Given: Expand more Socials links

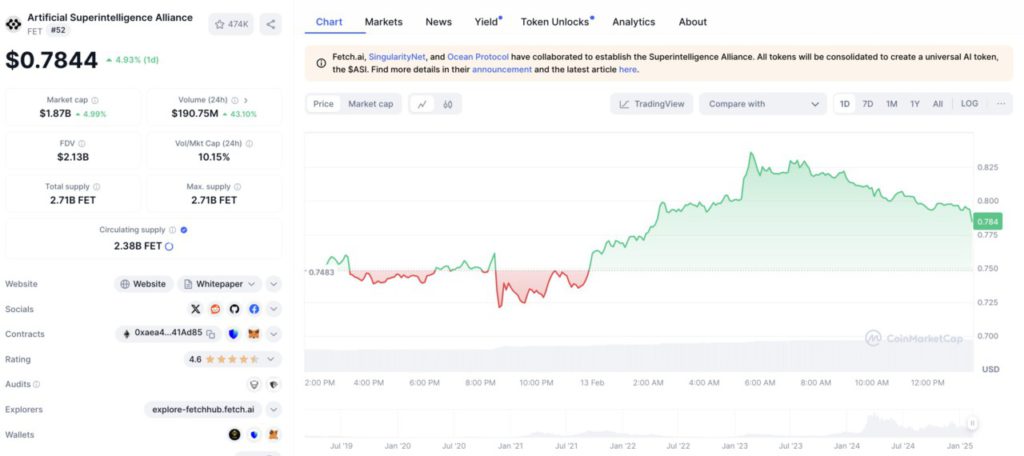Looking at the screenshot, I should (274, 309).
